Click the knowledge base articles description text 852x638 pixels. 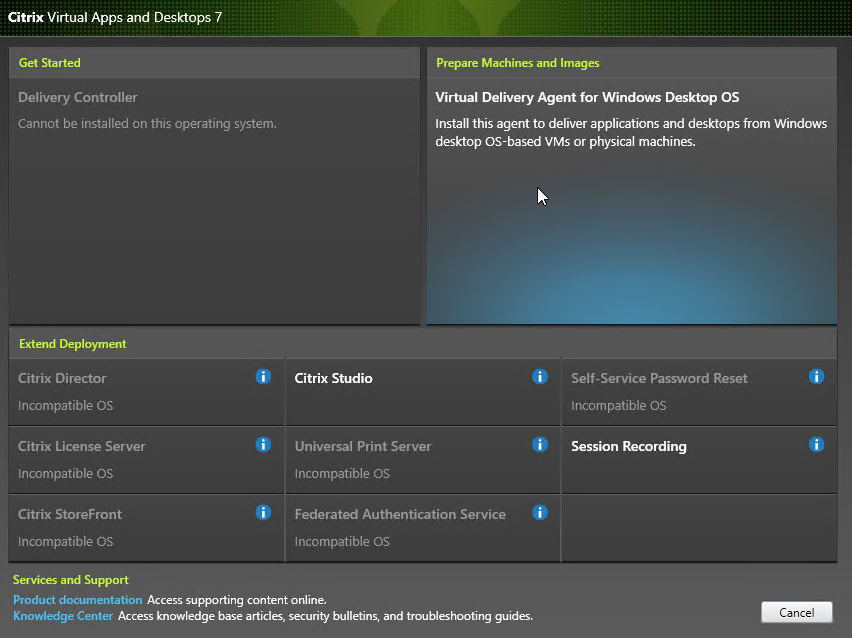click(x=325, y=616)
